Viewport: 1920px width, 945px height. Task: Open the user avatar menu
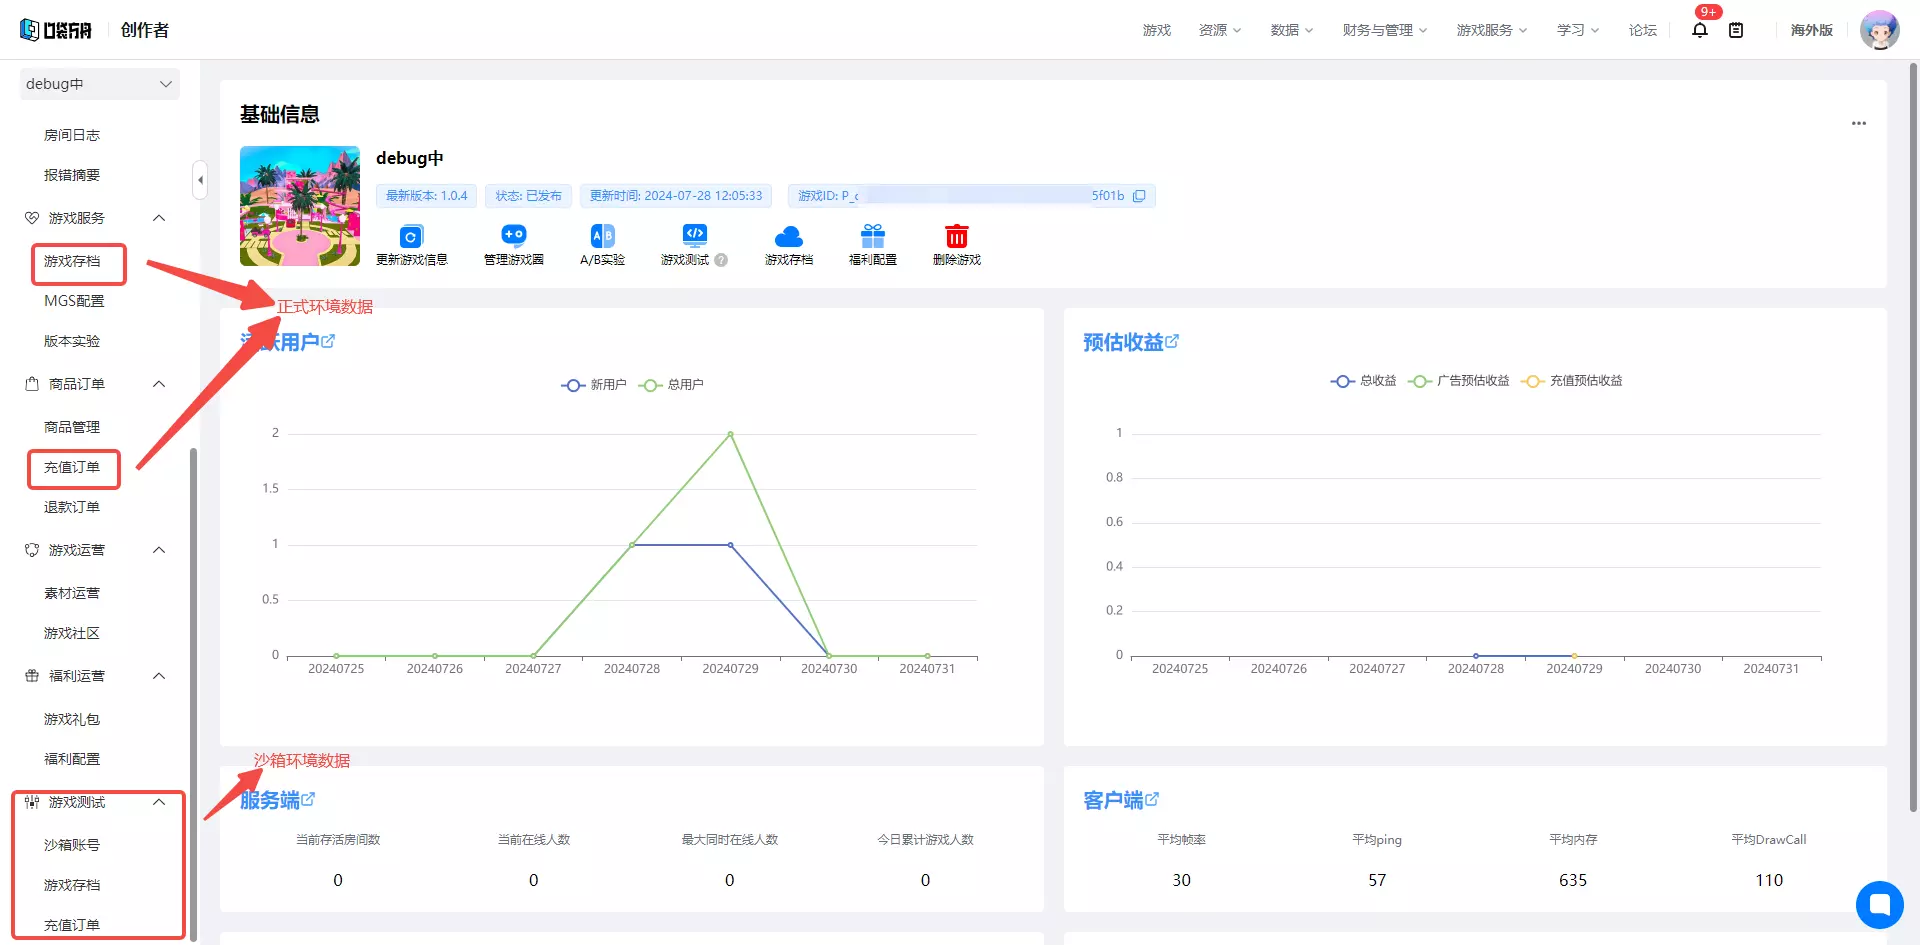coord(1880,30)
